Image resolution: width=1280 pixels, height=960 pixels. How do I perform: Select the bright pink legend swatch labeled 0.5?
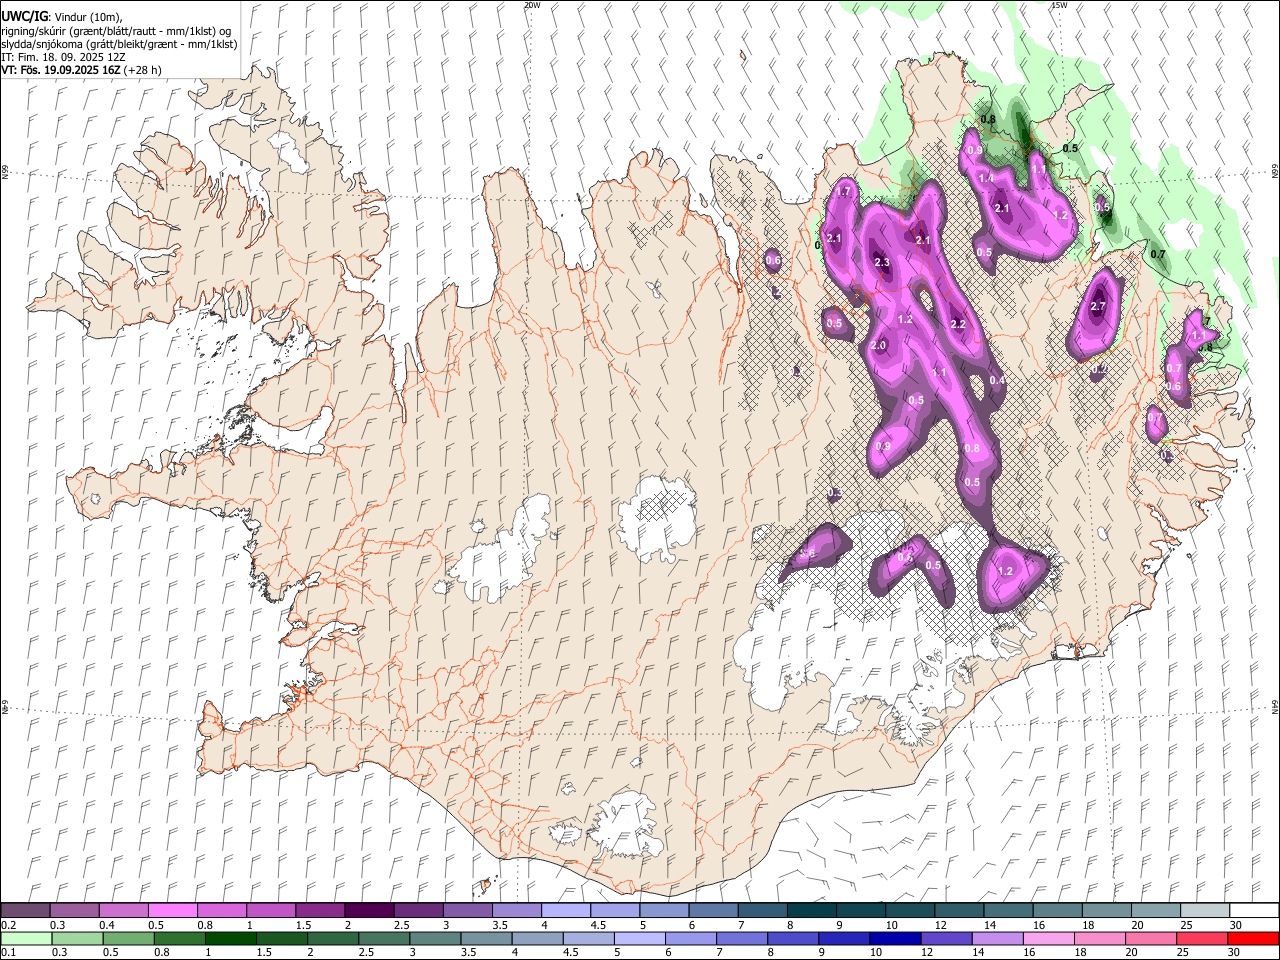172,911
